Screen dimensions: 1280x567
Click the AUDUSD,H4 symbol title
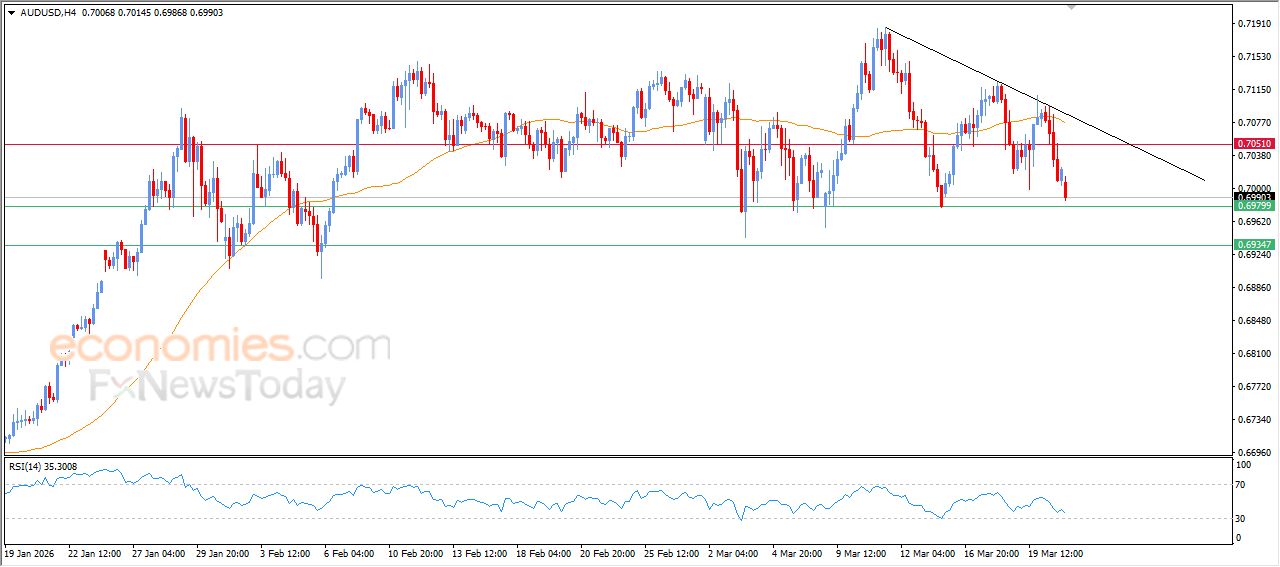tap(47, 12)
